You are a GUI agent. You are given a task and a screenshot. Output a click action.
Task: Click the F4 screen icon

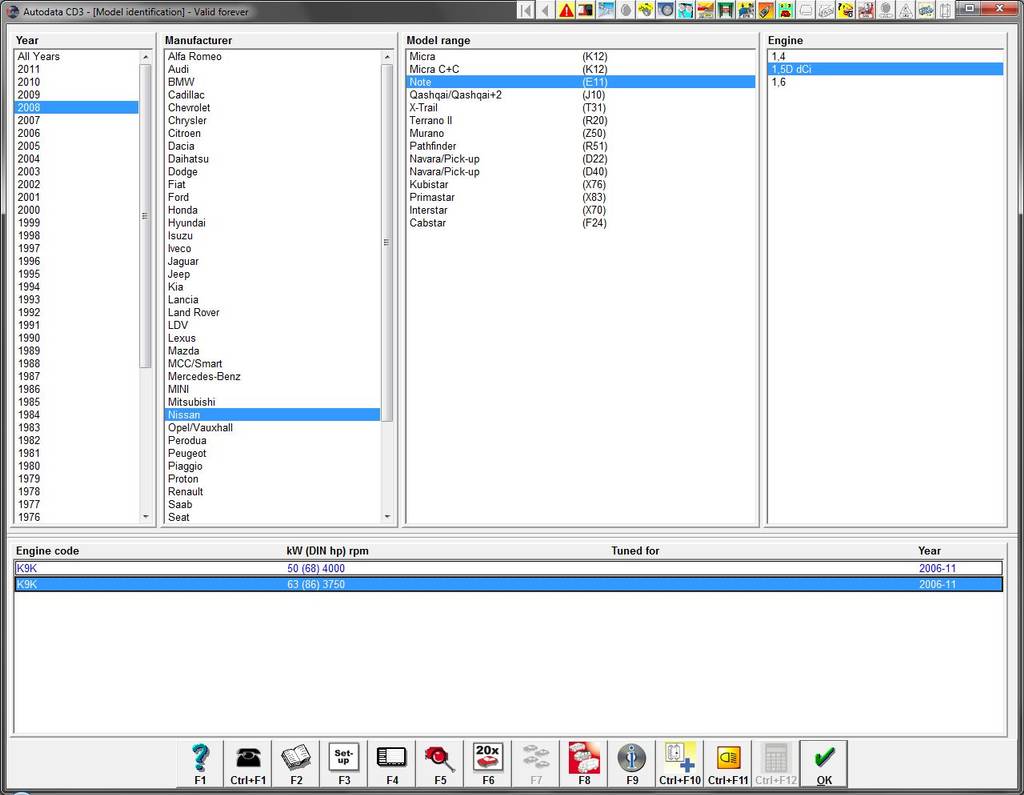point(392,764)
